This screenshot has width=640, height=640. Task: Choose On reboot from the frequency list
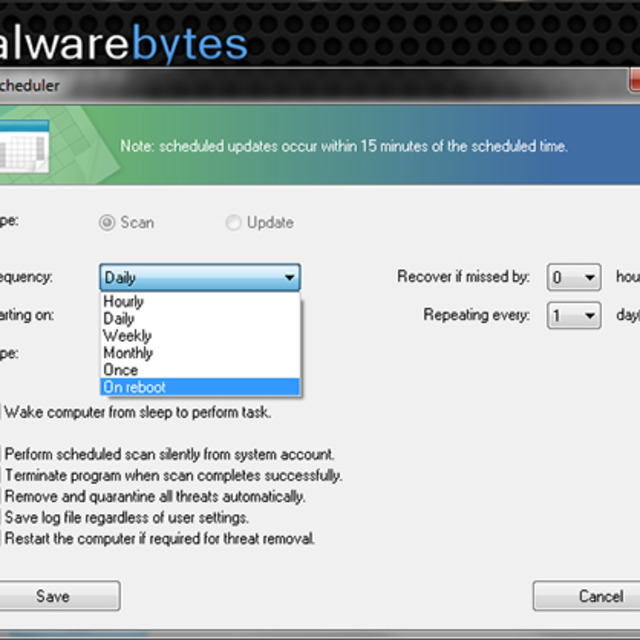tap(200, 387)
